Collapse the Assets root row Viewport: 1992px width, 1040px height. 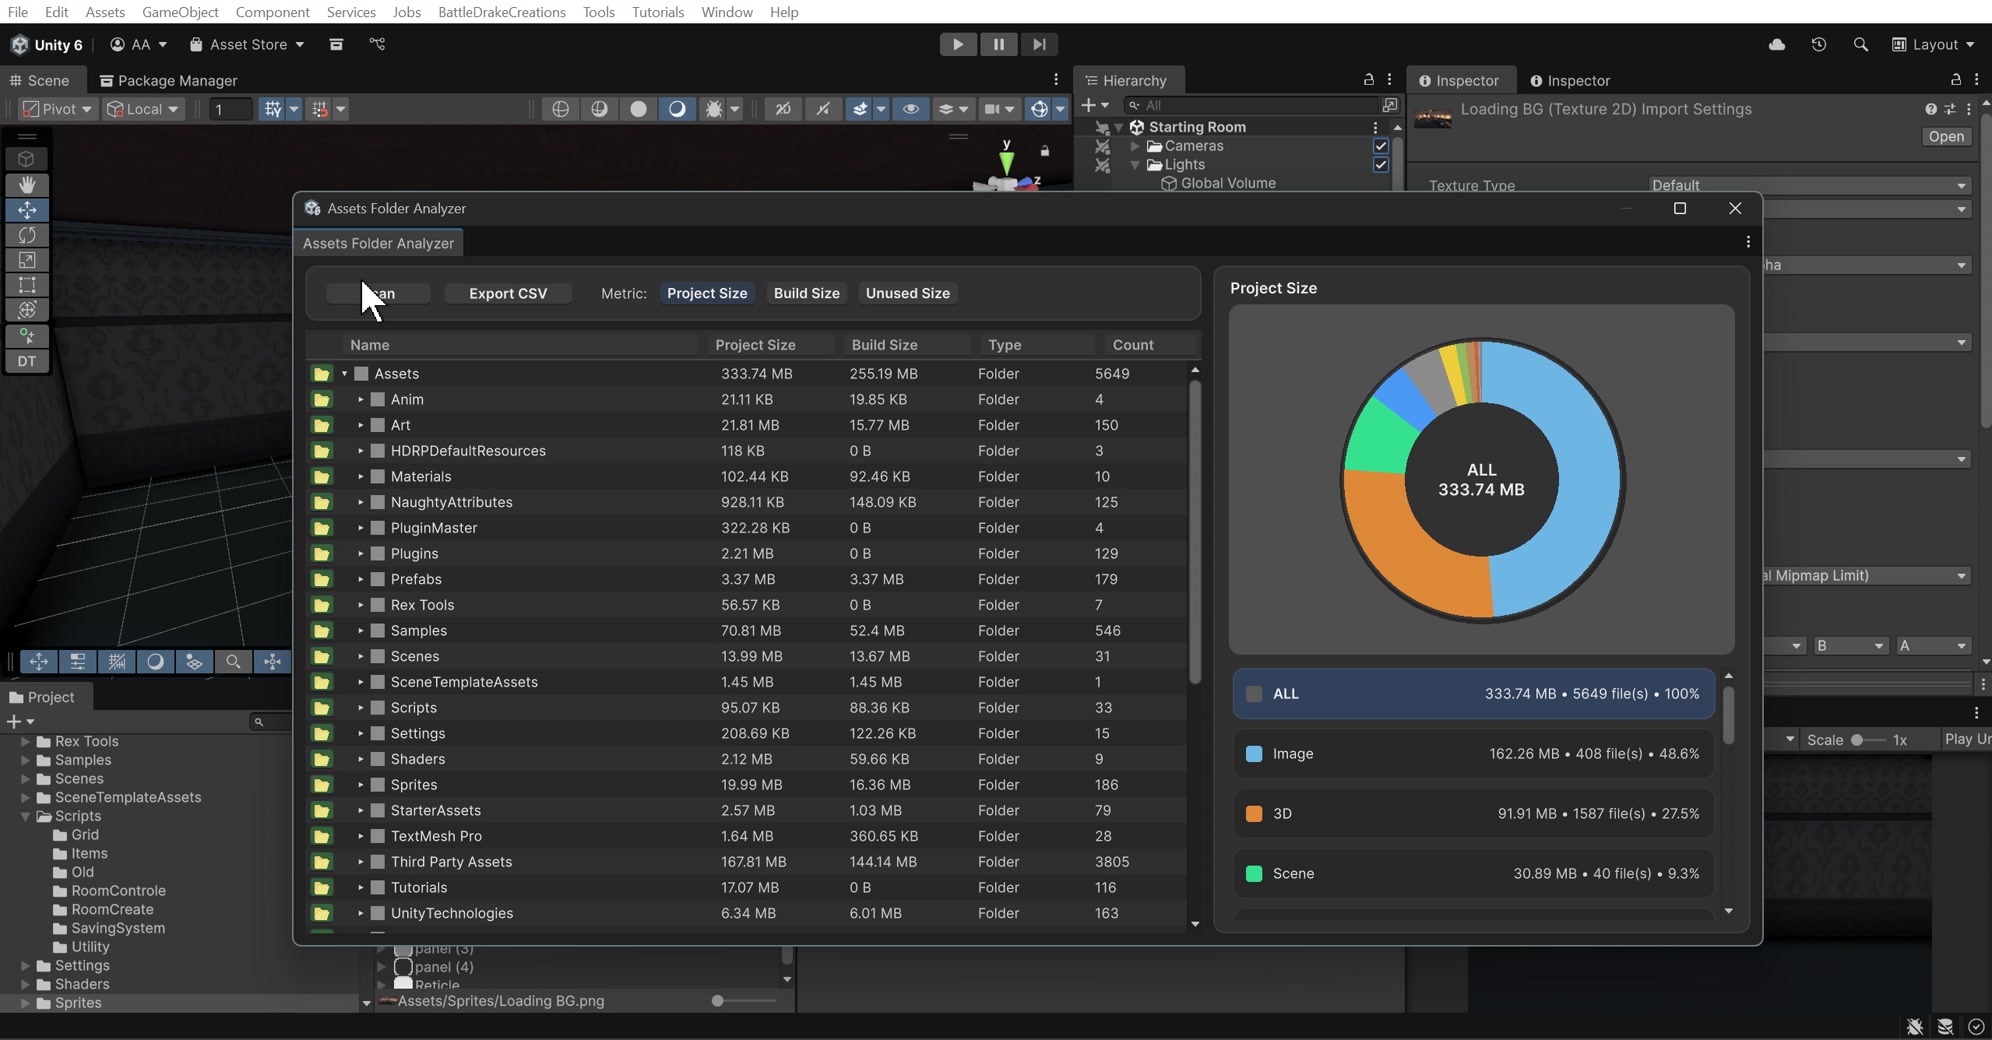click(345, 374)
